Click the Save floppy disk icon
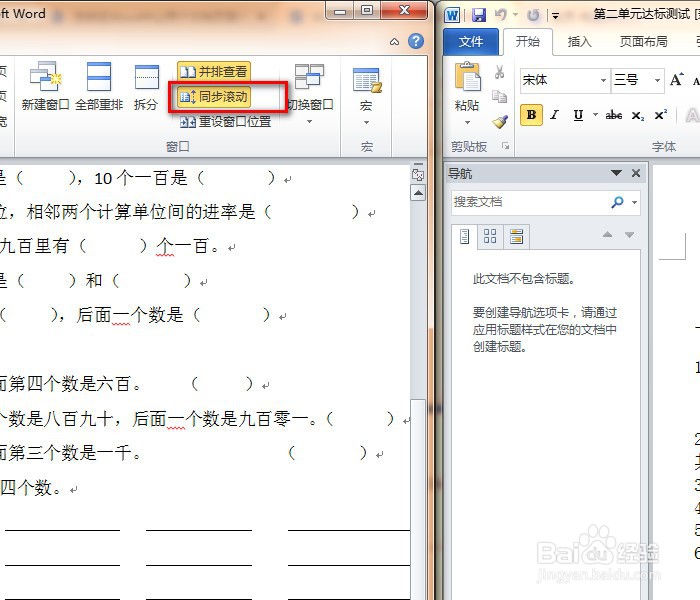The image size is (700, 600). click(x=479, y=15)
